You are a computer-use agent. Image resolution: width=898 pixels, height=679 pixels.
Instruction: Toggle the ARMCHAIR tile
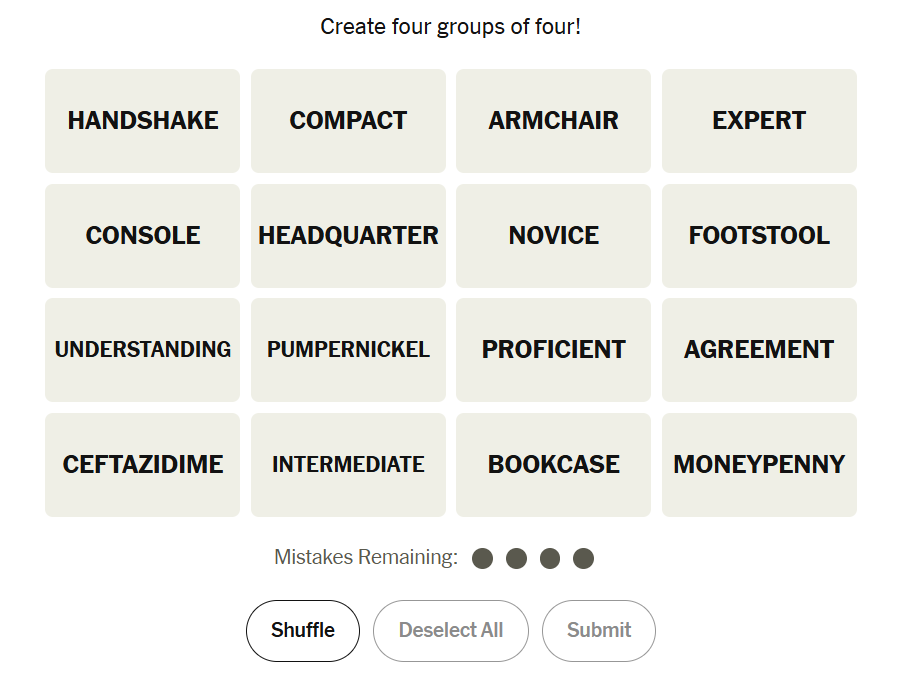pos(553,121)
